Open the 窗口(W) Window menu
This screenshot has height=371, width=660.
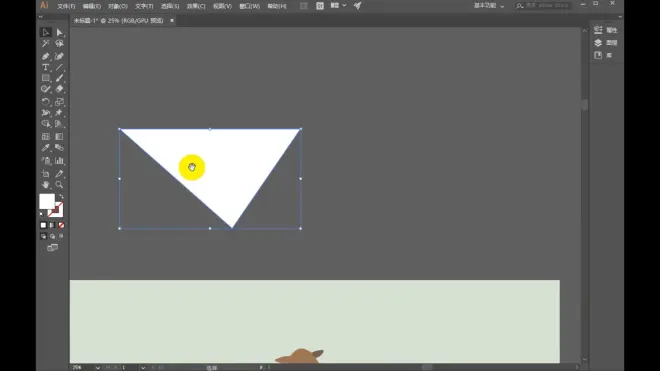(250, 6)
